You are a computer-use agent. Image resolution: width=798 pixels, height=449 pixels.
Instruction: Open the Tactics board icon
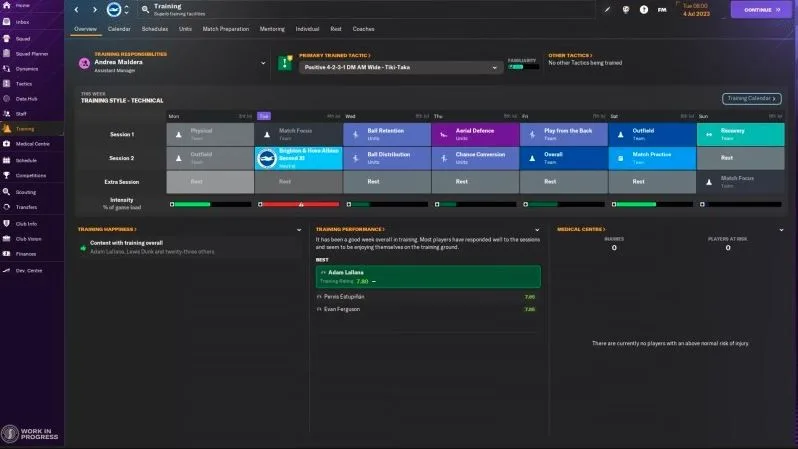tap(7, 83)
